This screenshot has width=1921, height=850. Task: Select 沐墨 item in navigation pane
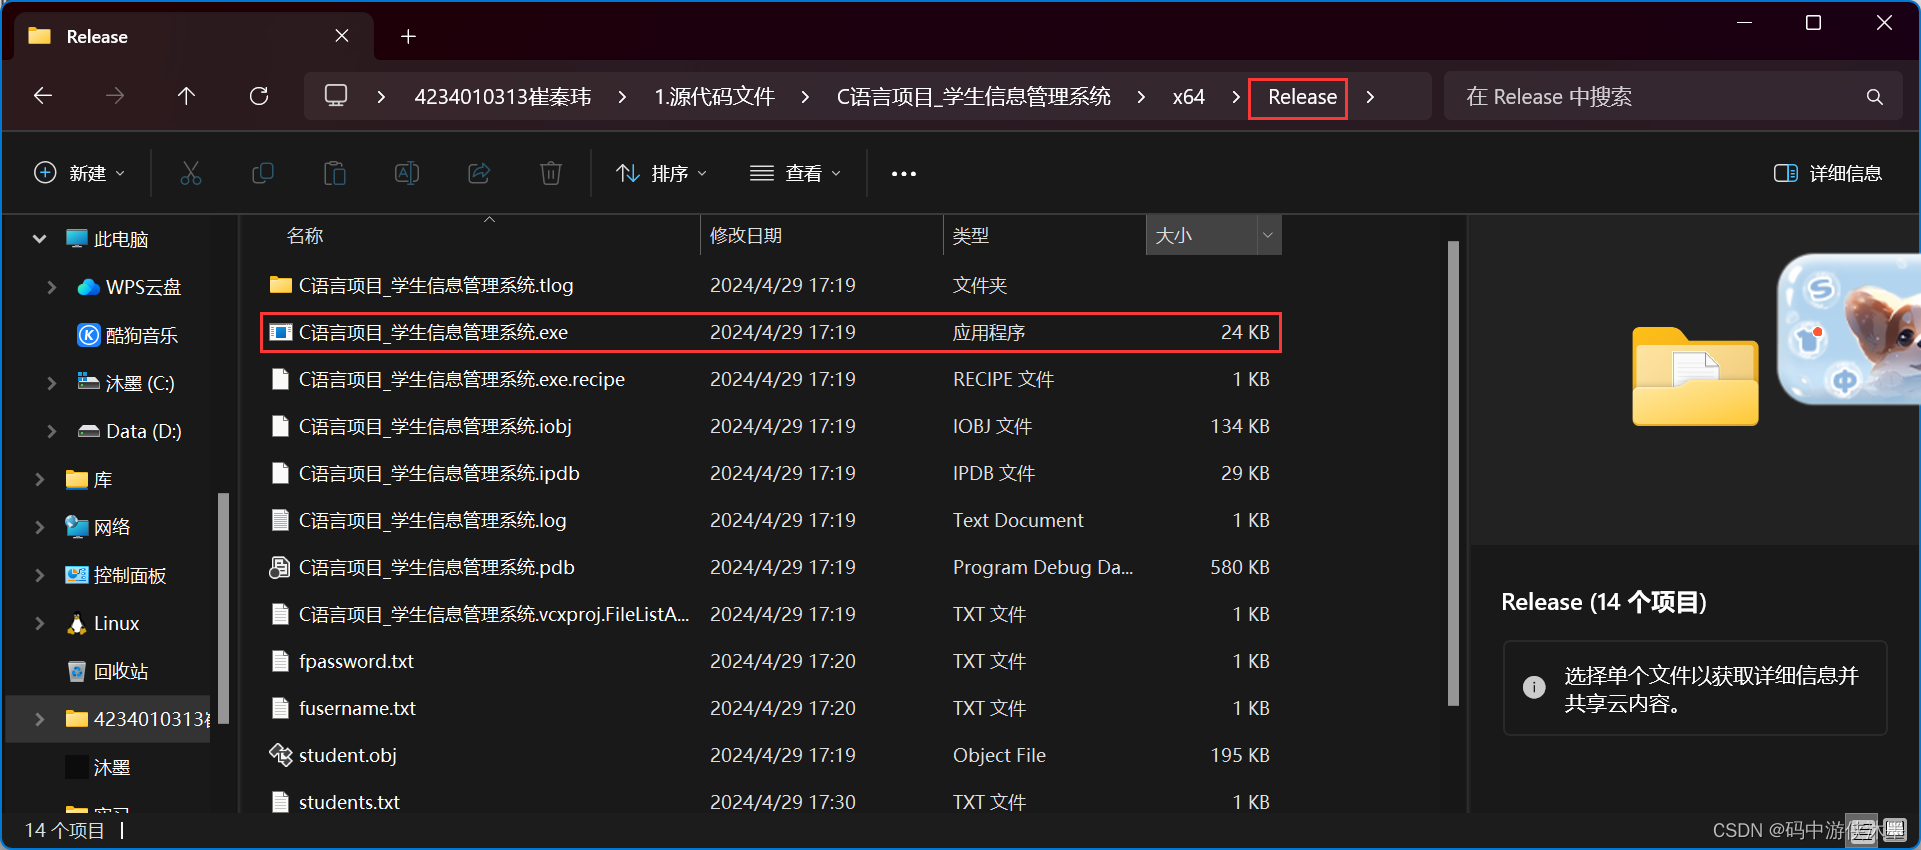click(98, 767)
